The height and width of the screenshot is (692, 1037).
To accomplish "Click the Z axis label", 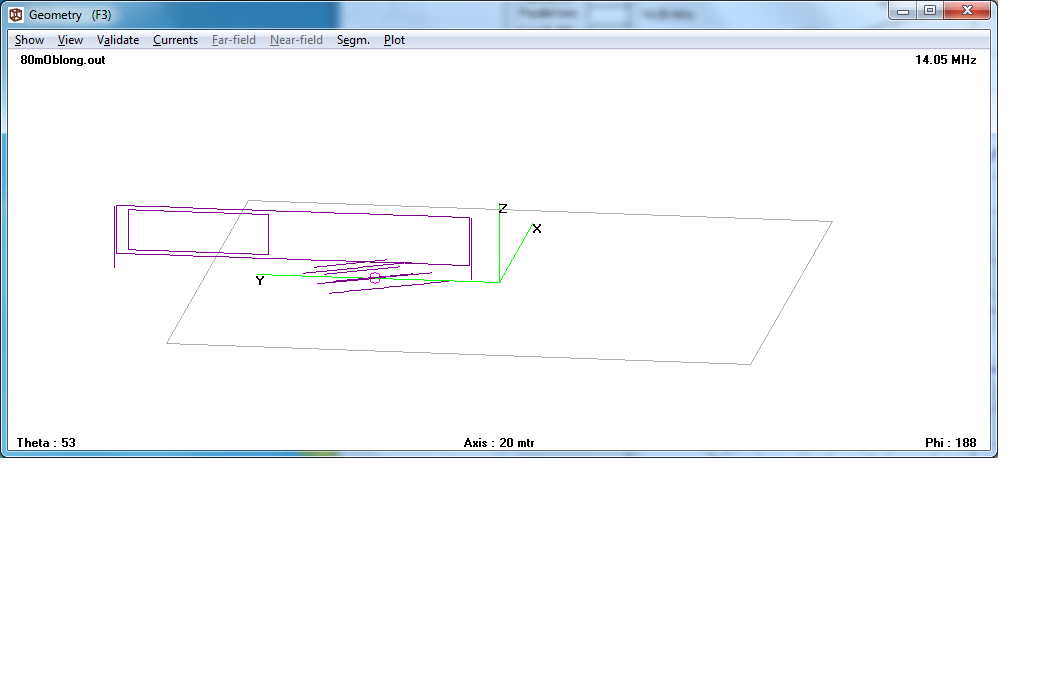I will (503, 208).
